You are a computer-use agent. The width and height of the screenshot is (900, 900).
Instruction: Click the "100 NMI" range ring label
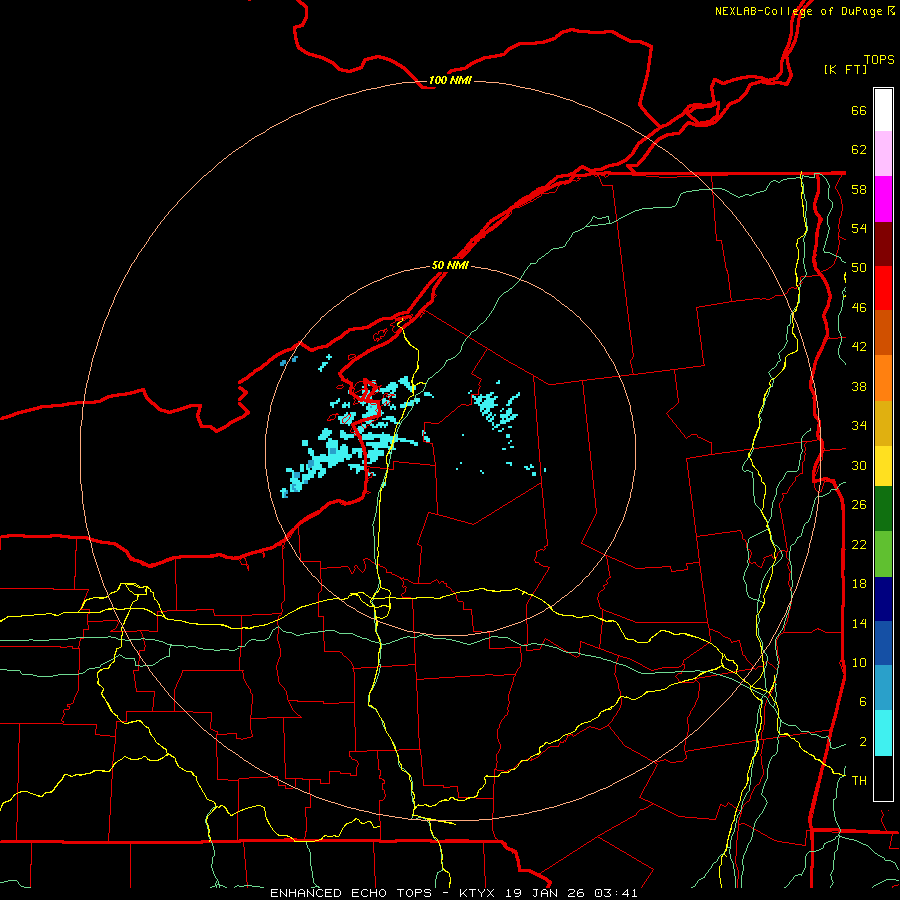(x=450, y=80)
